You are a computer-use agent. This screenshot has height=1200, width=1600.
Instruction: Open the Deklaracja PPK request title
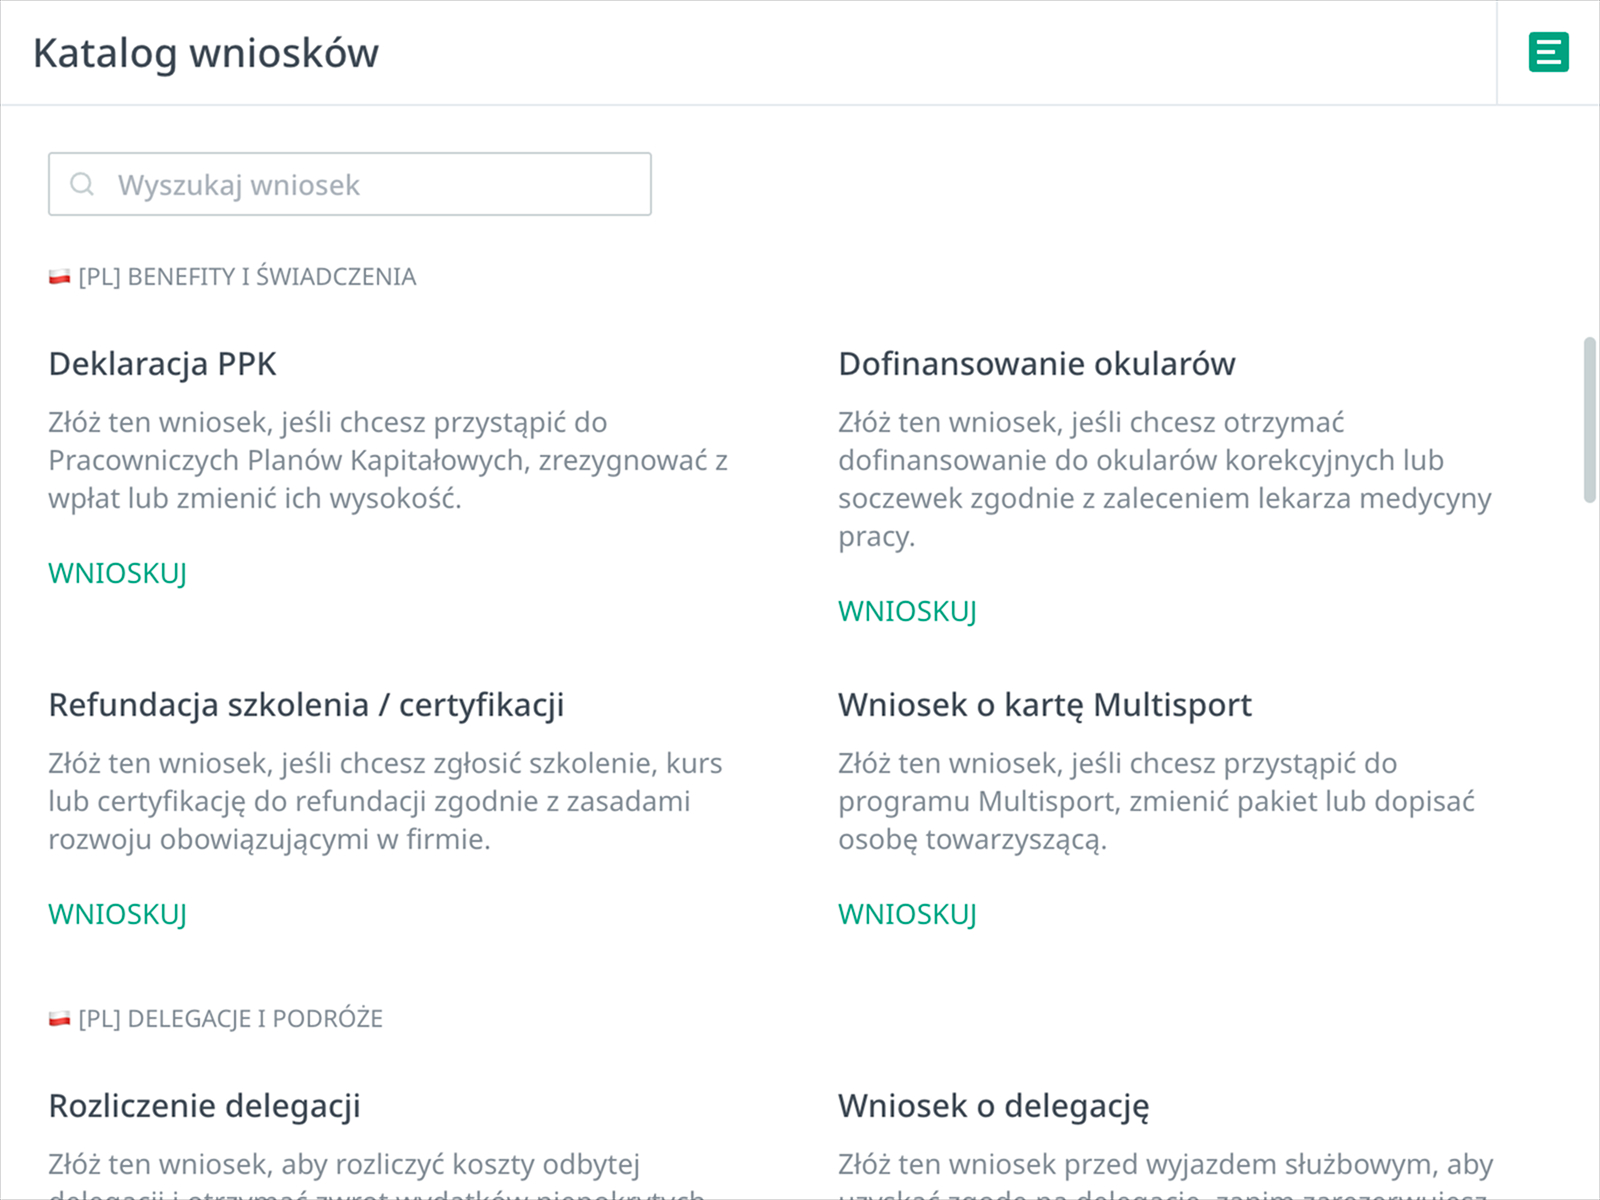pos(163,364)
